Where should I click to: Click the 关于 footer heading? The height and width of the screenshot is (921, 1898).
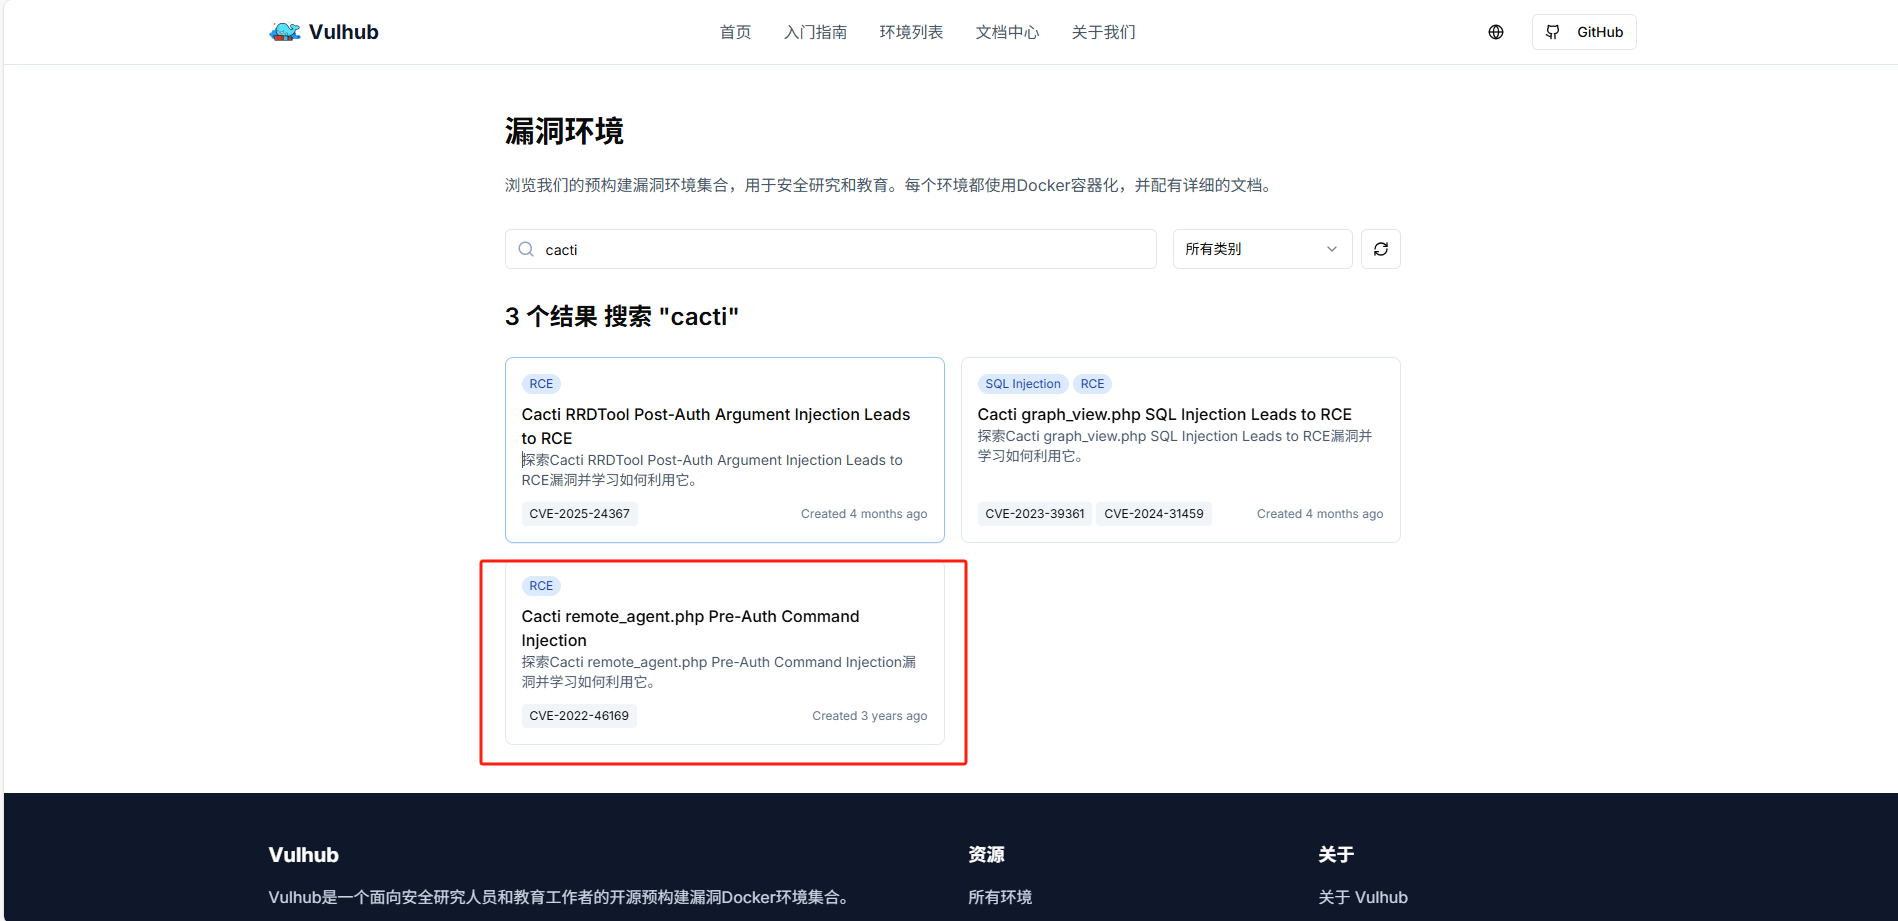(1336, 855)
